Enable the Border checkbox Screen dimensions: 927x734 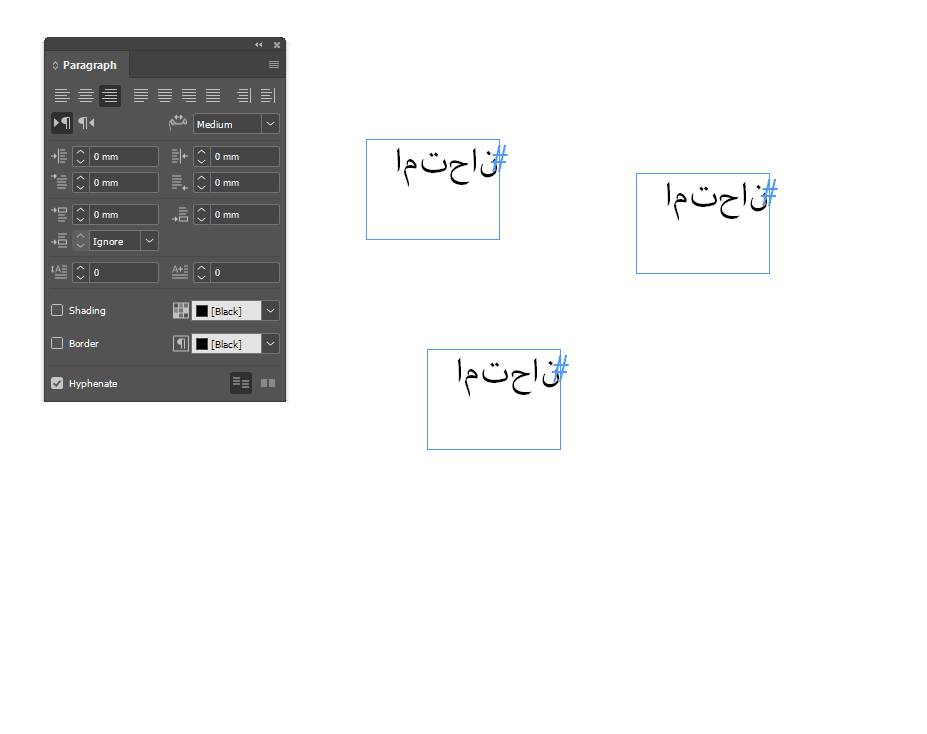57,343
